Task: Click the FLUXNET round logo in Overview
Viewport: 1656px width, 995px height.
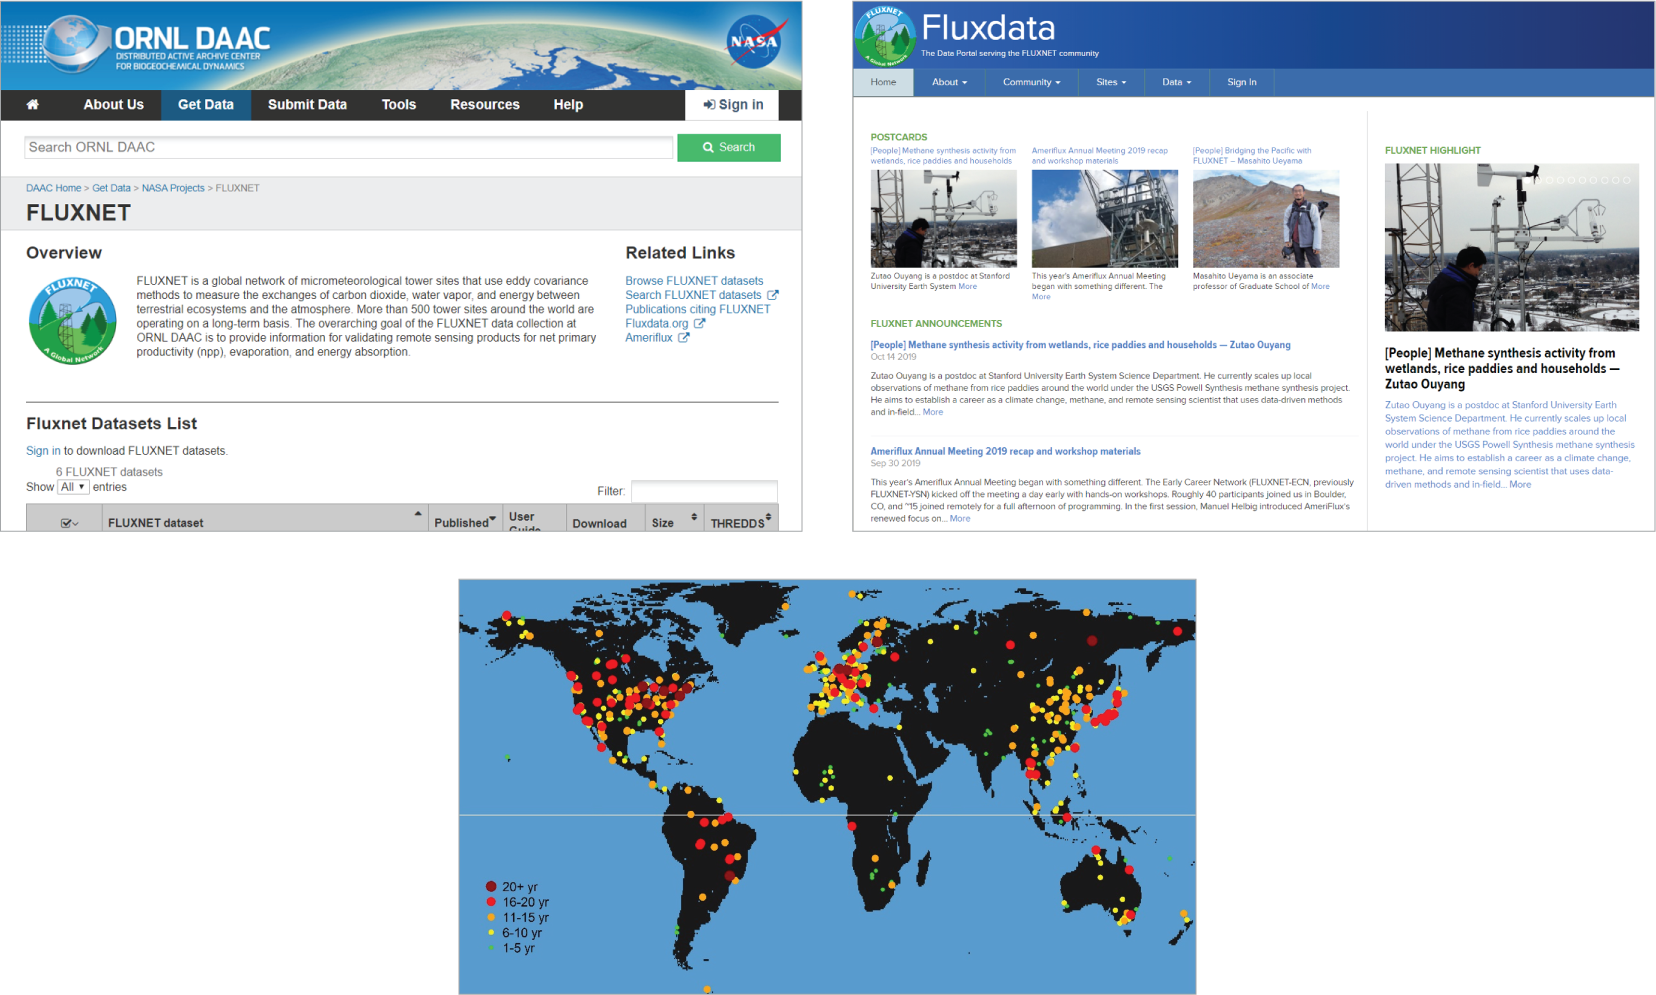Action: pos(73,320)
